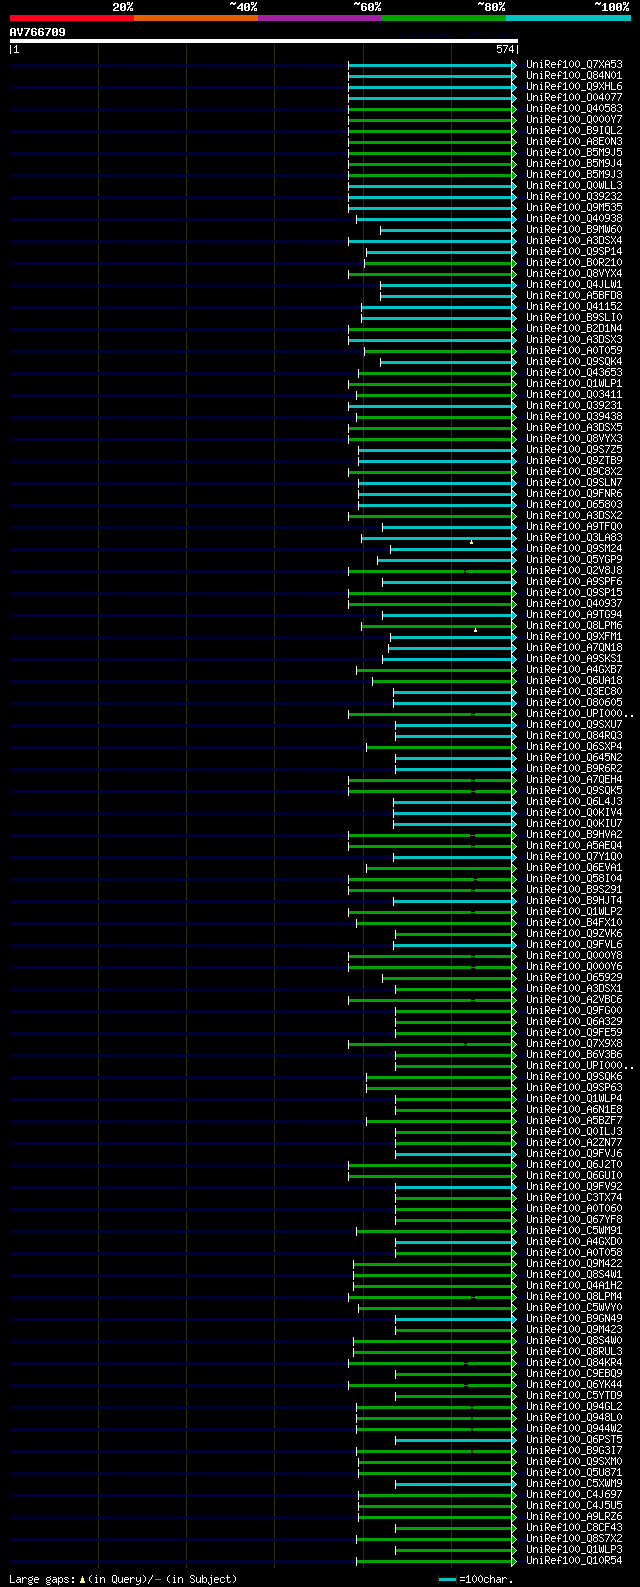
Task: Open hit UniRef100_O04077
Action: (x=574, y=97)
